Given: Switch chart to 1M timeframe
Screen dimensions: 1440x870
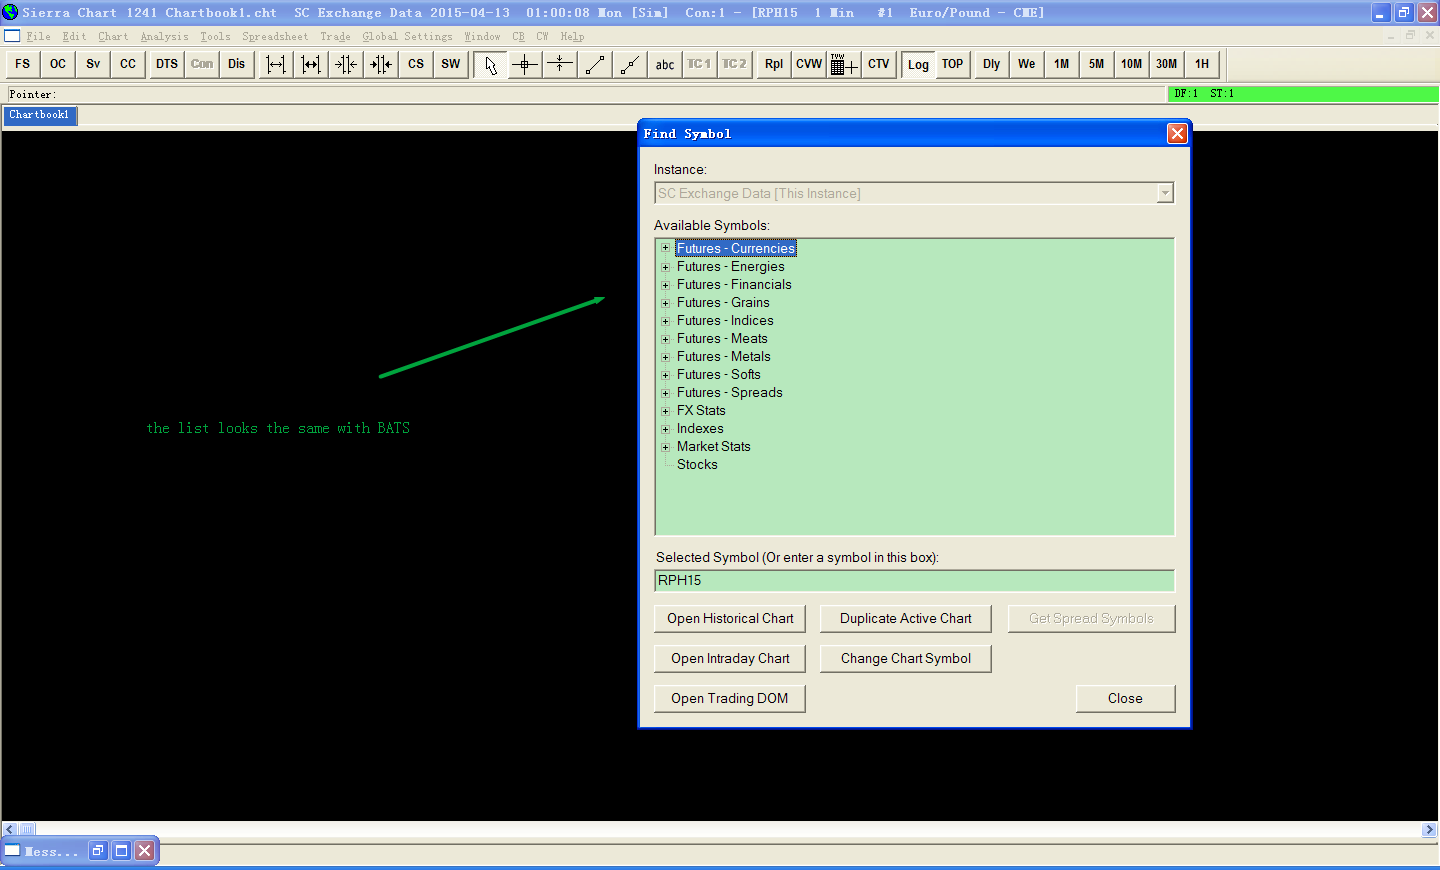Looking at the screenshot, I should pos(1062,64).
